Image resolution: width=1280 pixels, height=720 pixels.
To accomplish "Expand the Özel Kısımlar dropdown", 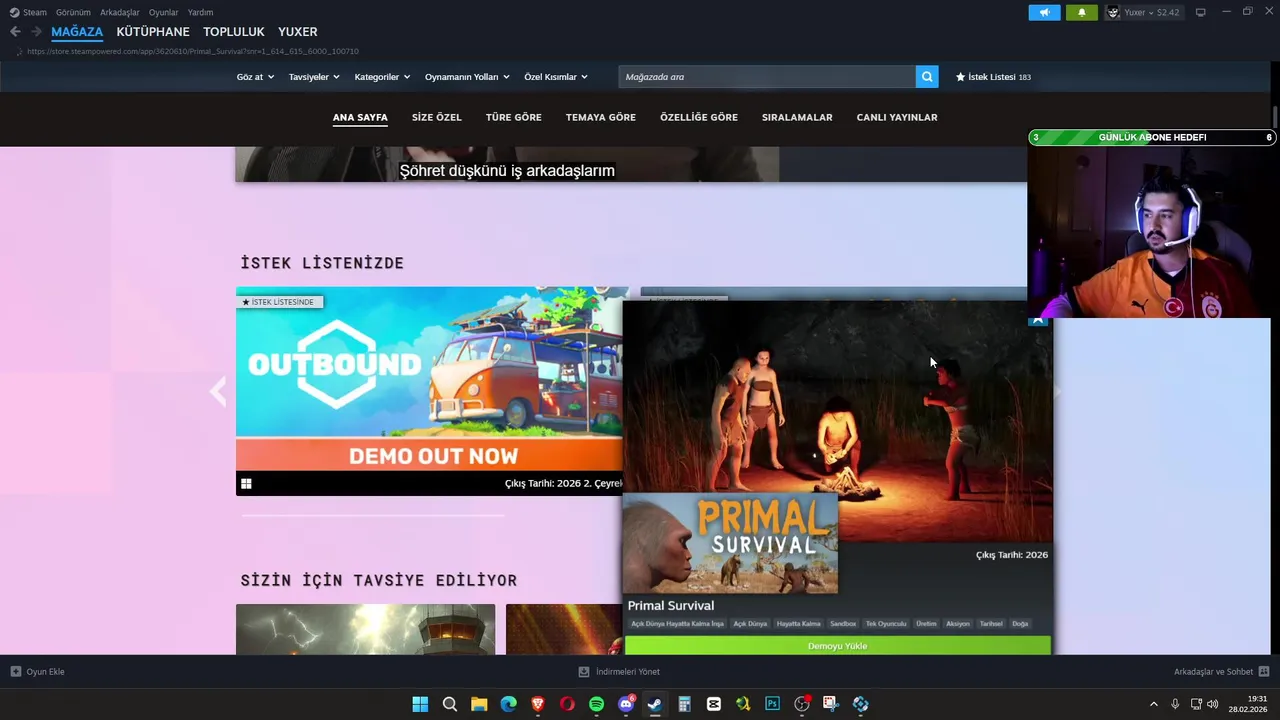I will pyautogui.click(x=556, y=77).
